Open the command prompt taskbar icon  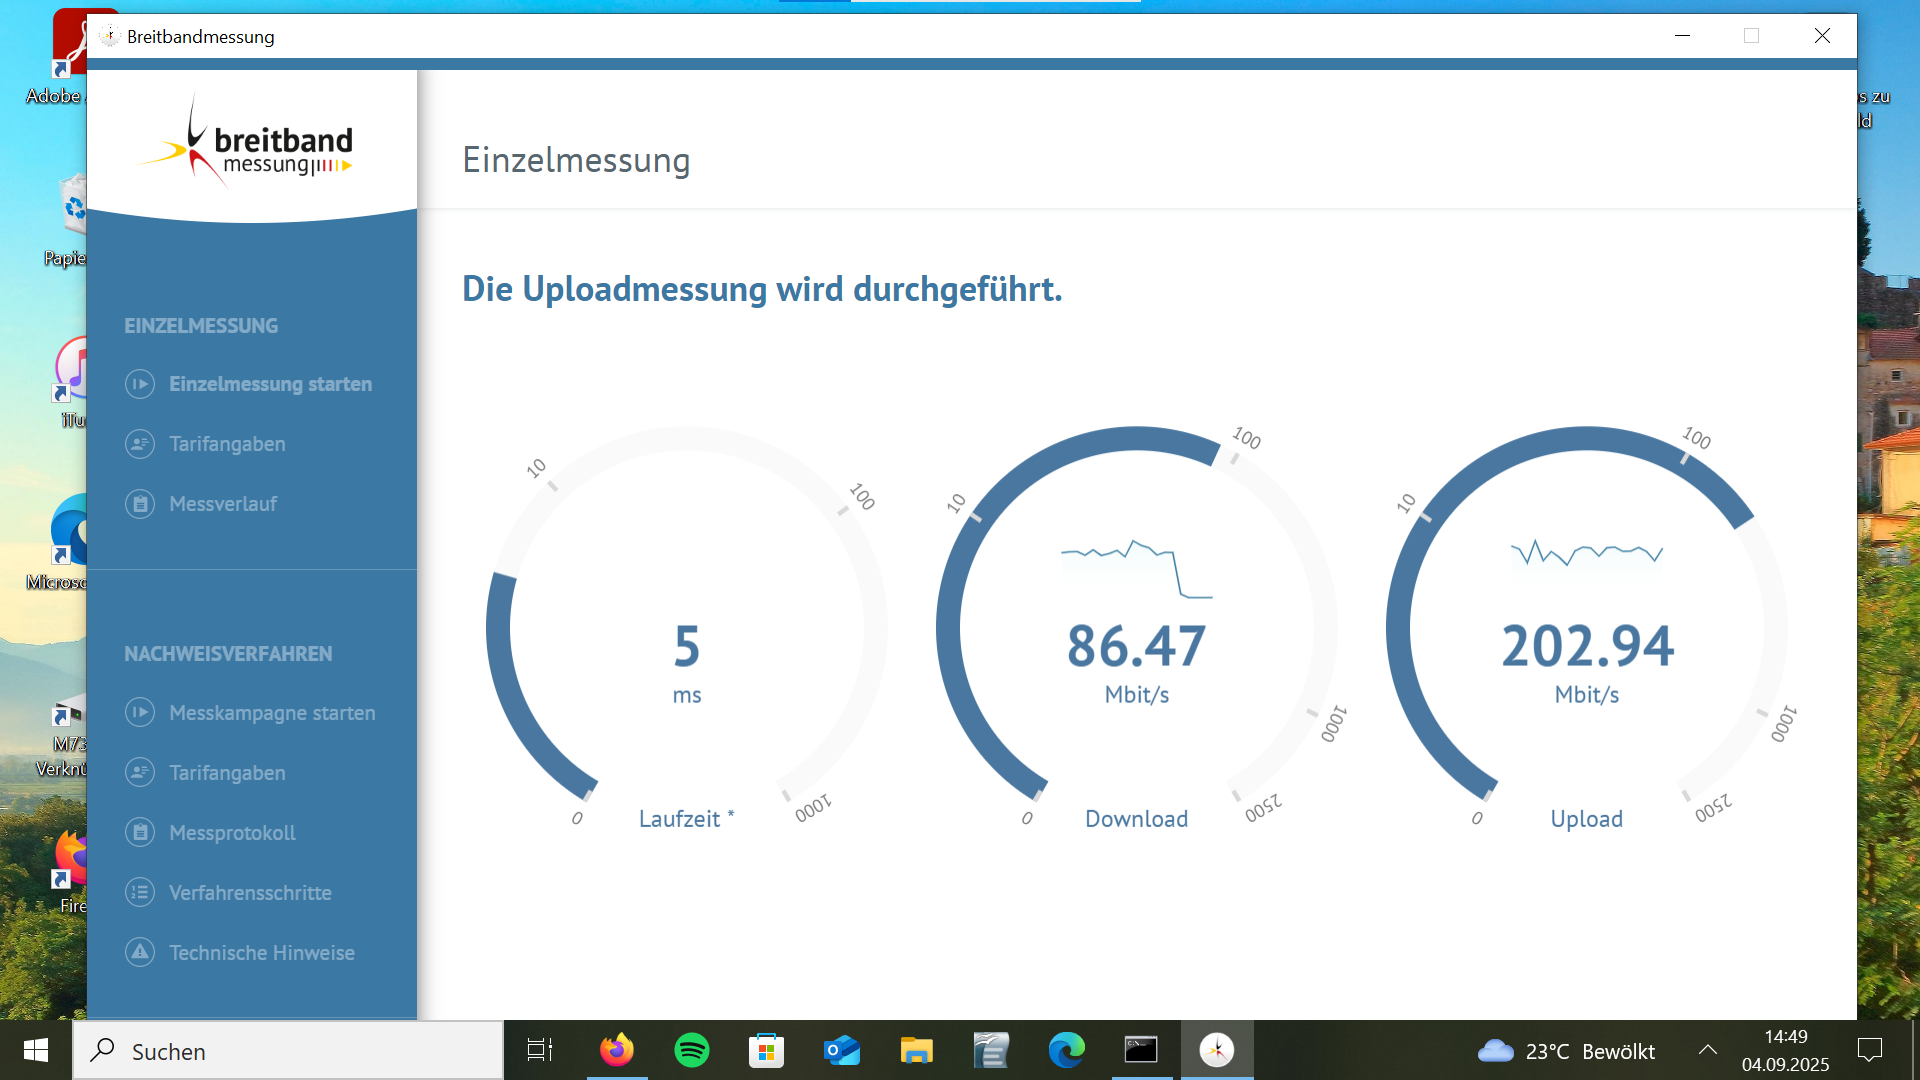click(x=1142, y=1050)
